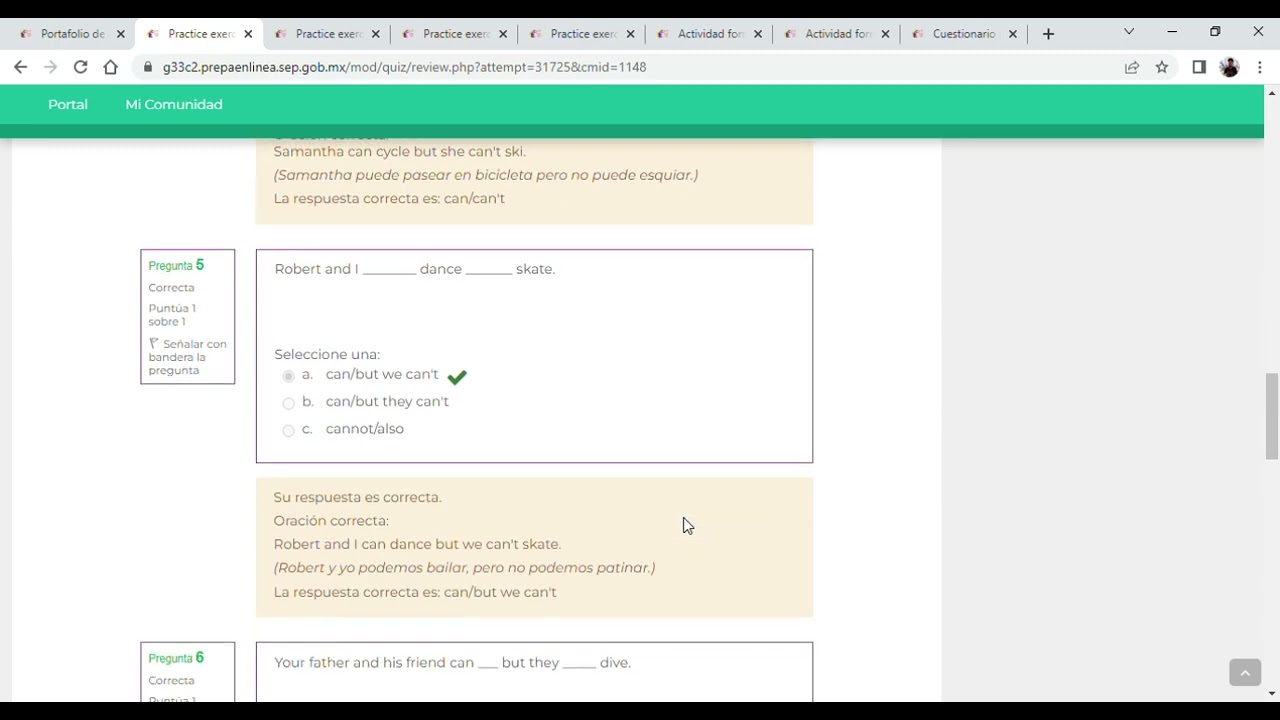
Task: Select the active Practice exerc tab
Action: (x=198, y=34)
